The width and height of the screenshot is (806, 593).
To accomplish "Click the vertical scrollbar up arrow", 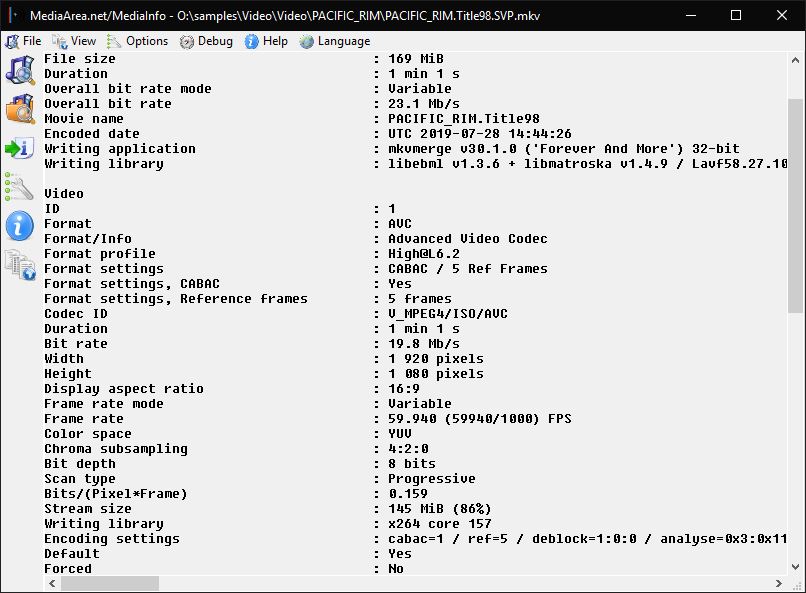I will tap(795, 61).
